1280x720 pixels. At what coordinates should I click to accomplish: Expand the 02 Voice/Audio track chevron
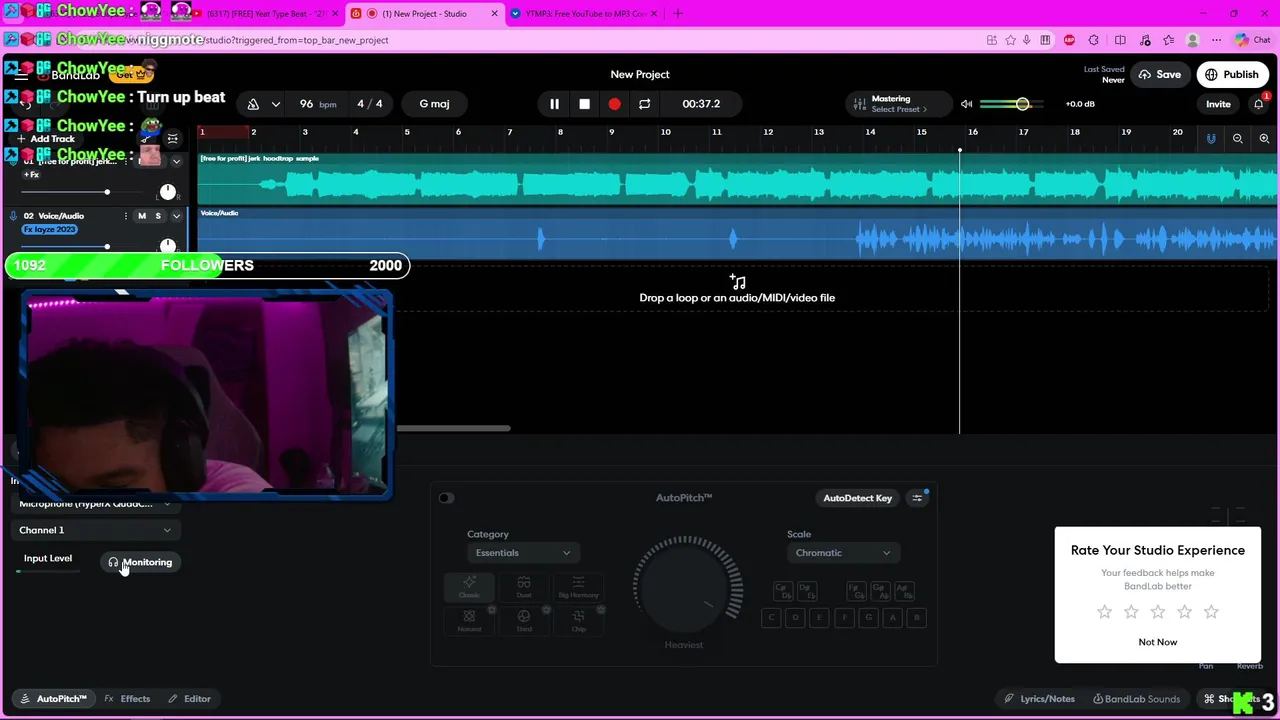point(176,216)
